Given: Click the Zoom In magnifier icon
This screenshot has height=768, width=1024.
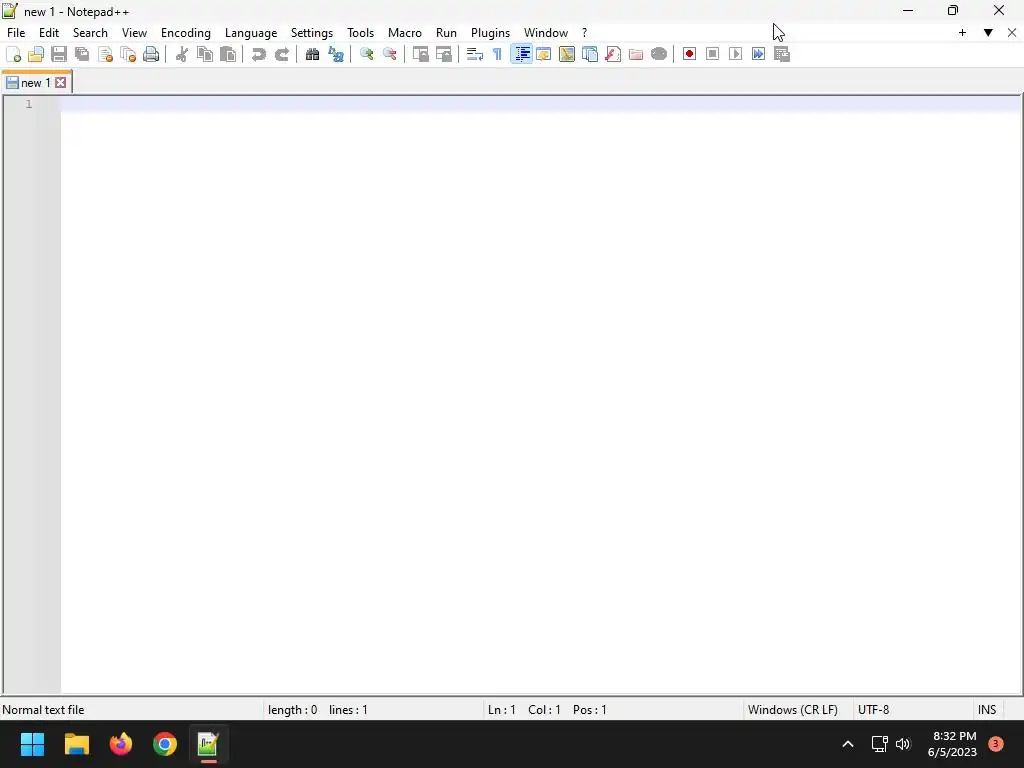Looking at the screenshot, I should 366,54.
